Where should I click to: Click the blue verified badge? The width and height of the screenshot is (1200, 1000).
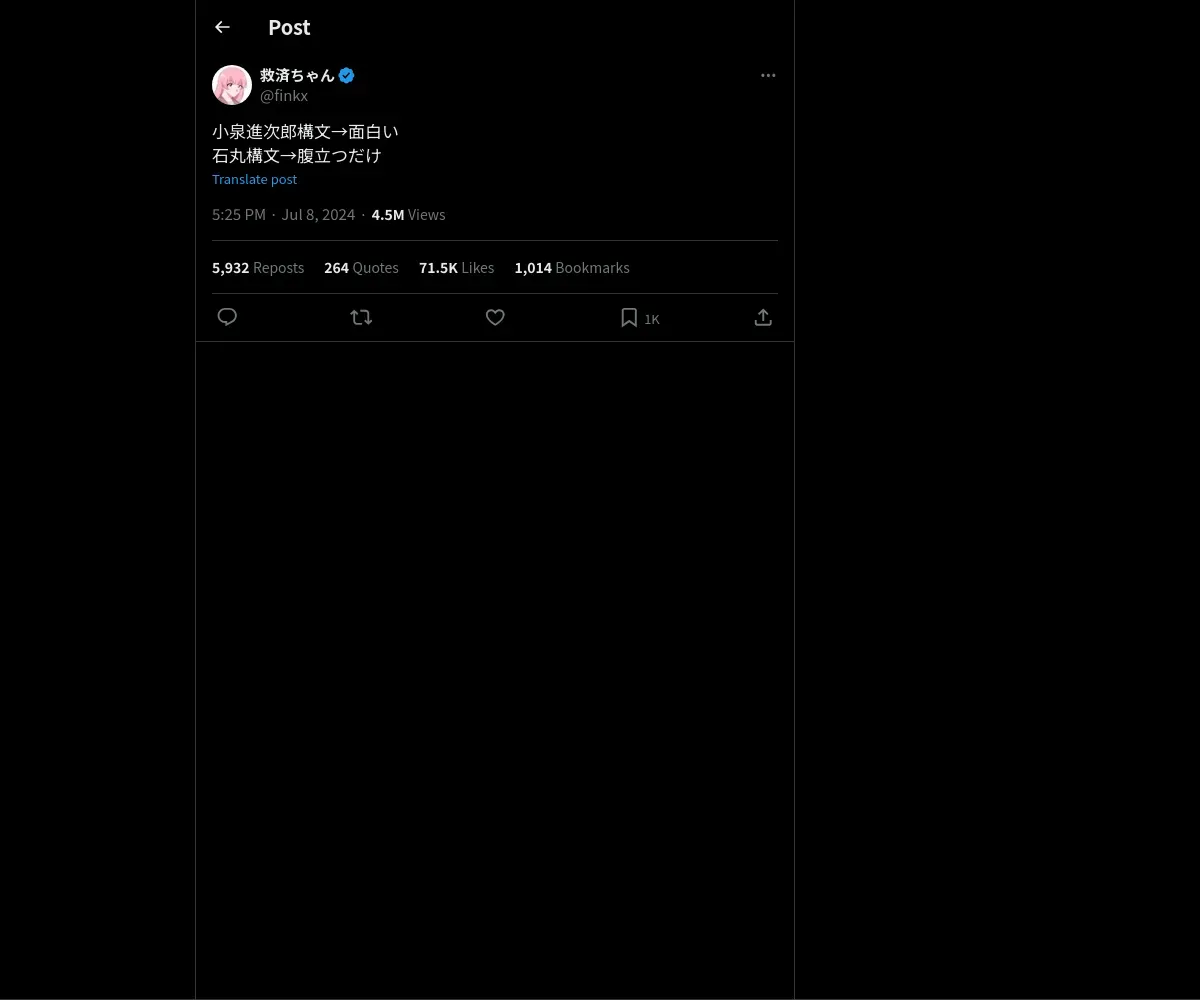347,75
